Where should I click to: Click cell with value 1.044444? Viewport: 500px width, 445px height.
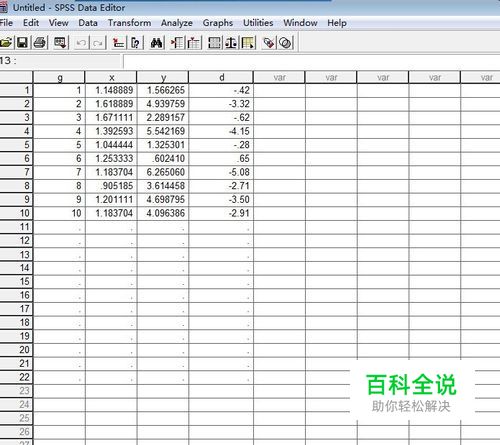tap(111, 145)
